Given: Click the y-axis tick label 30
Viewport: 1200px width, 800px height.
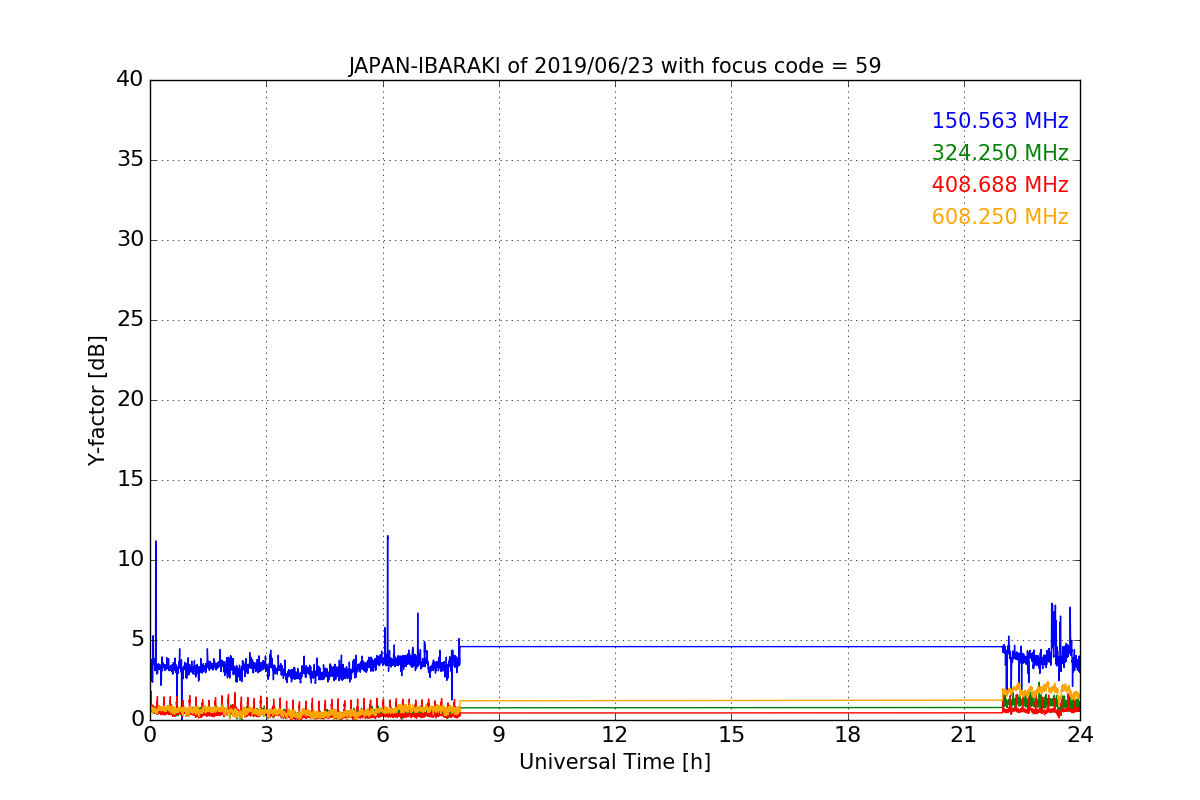Looking at the screenshot, I should [130, 239].
